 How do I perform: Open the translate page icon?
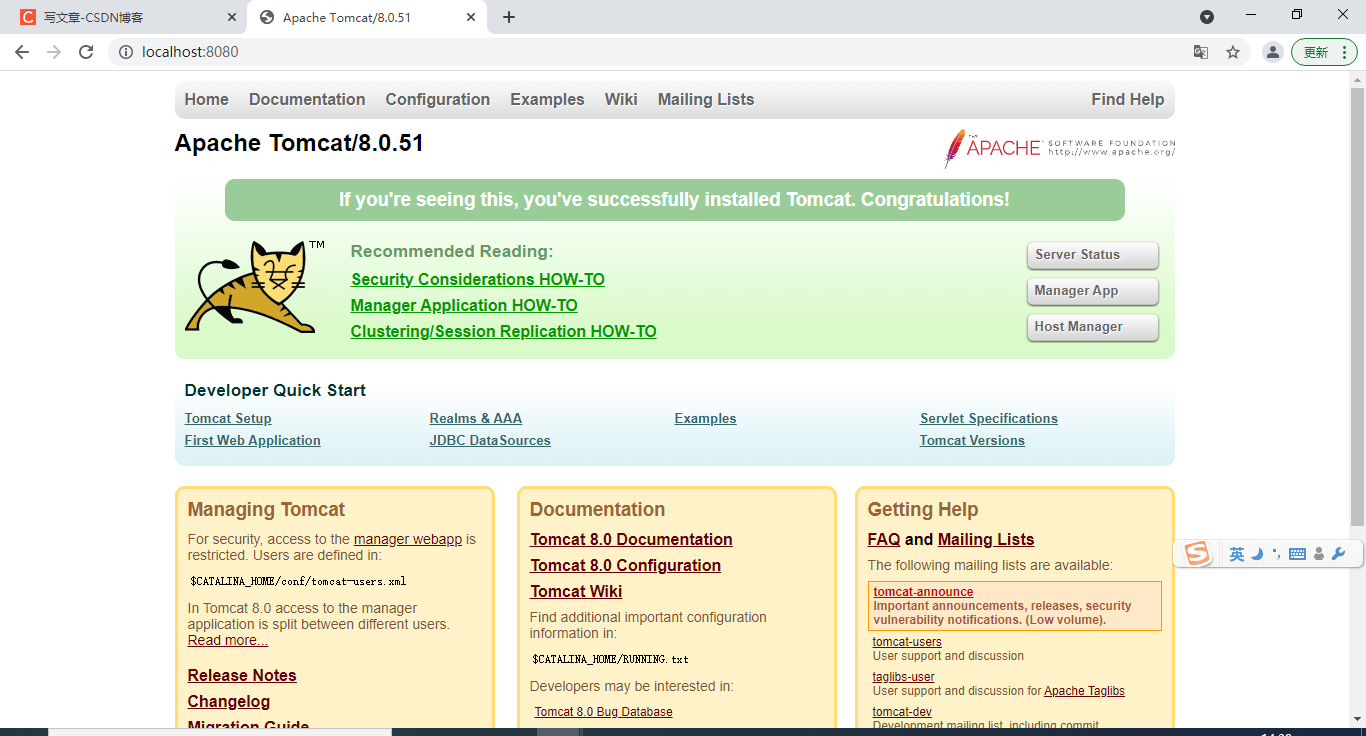tap(1201, 52)
